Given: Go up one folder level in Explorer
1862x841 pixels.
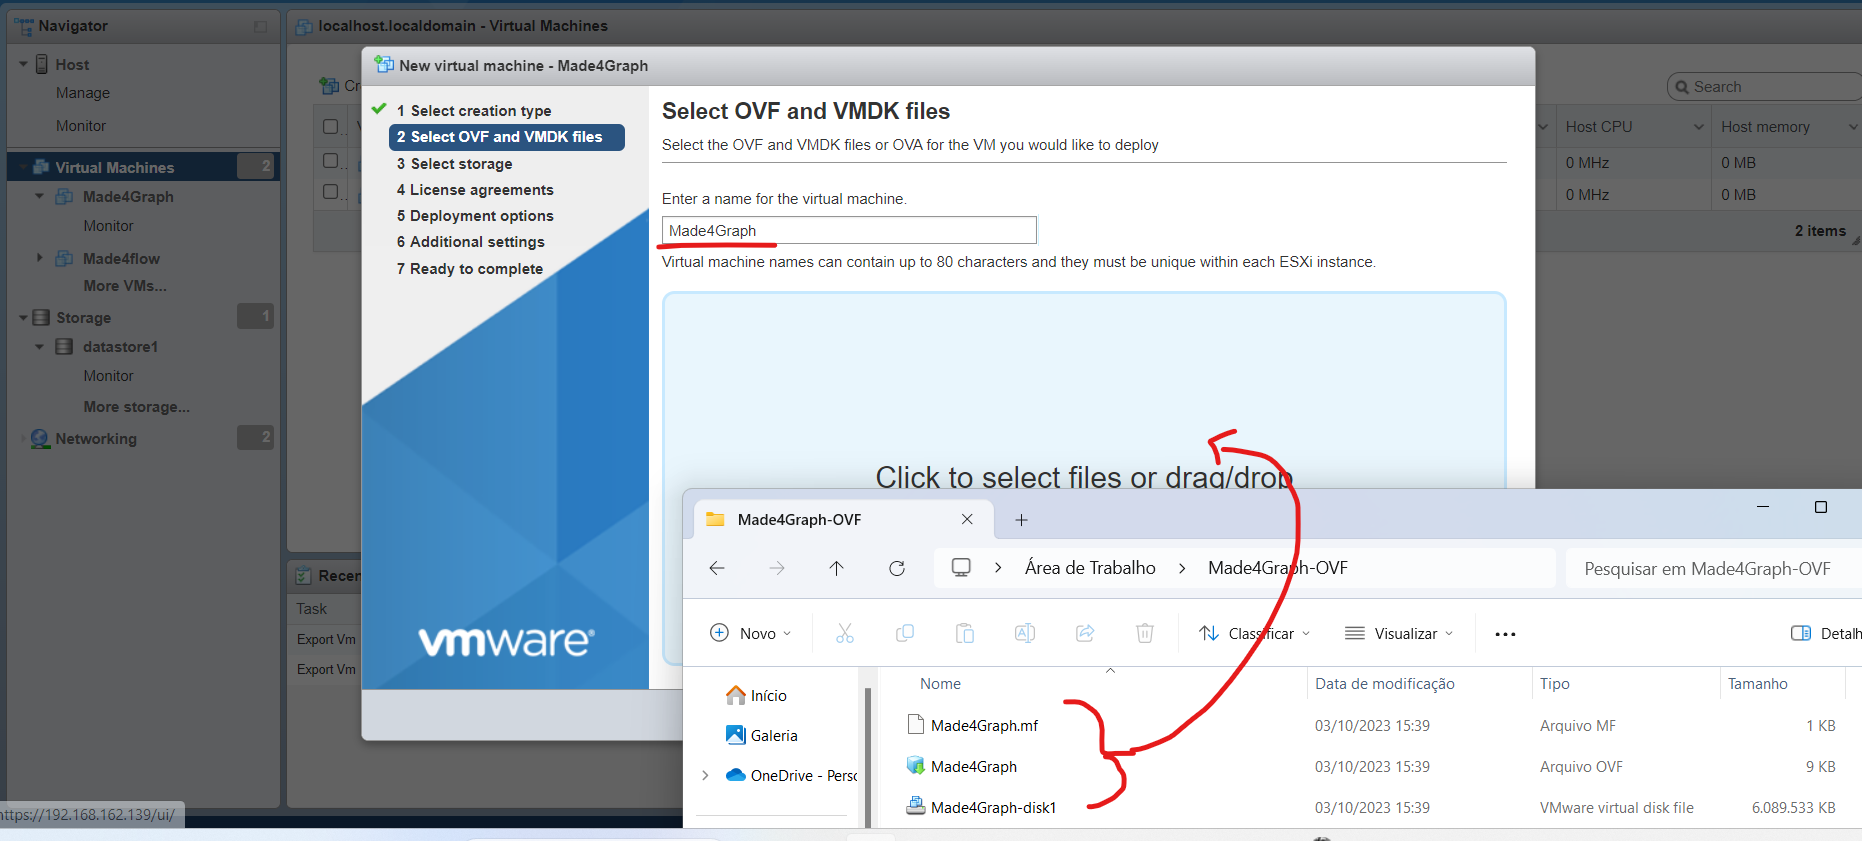Looking at the screenshot, I should pos(837,568).
